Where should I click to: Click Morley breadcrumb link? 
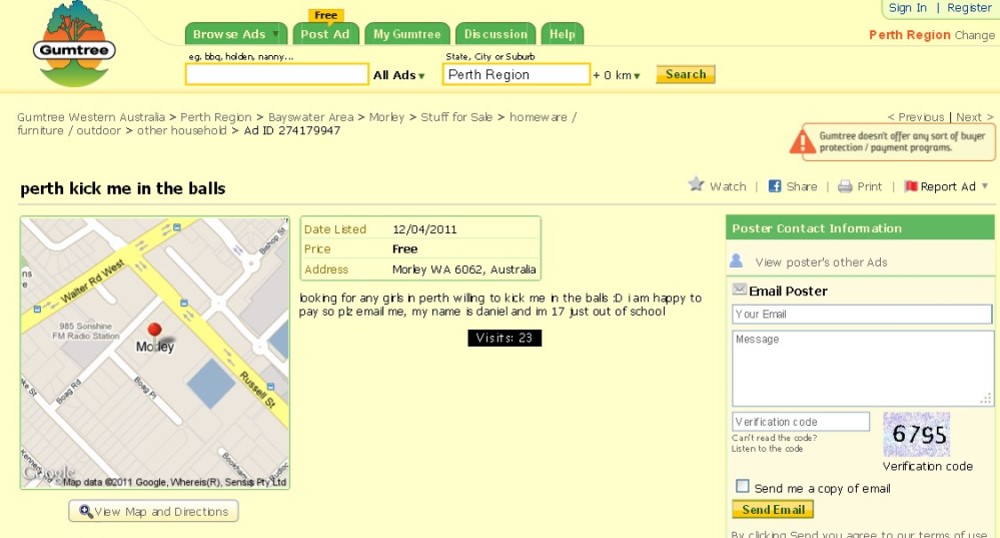[x=386, y=117]
